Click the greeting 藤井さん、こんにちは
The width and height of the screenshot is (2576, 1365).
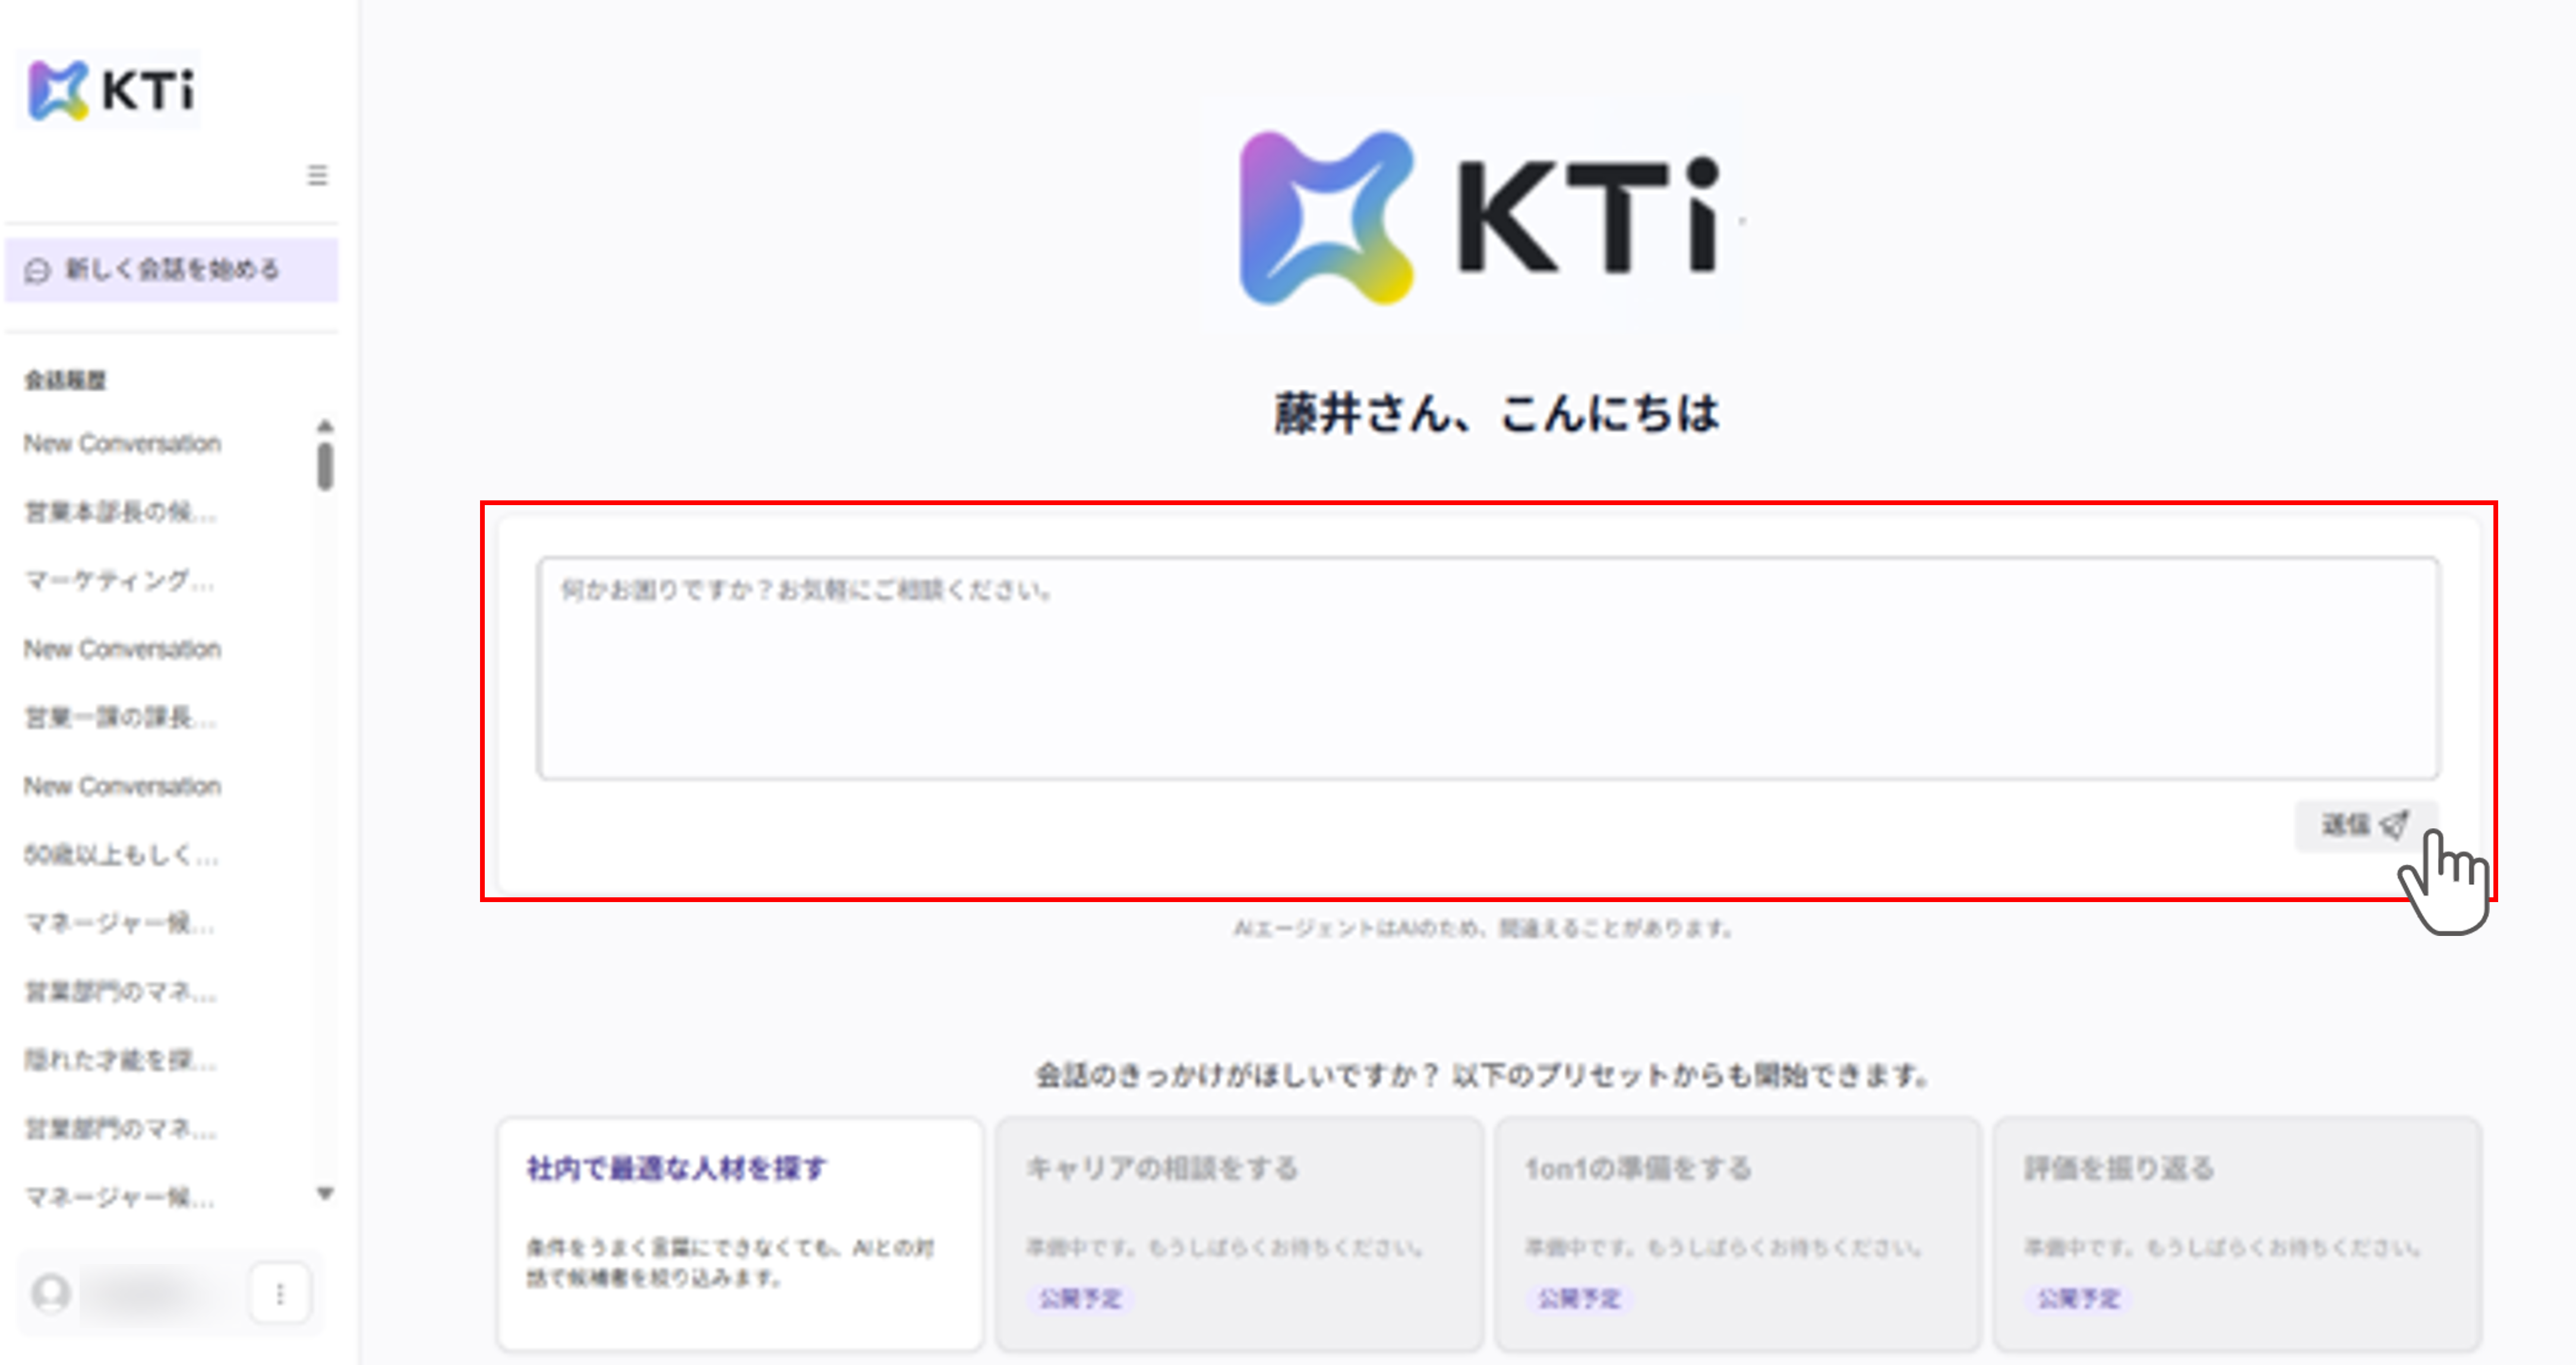click(1496, 413)
